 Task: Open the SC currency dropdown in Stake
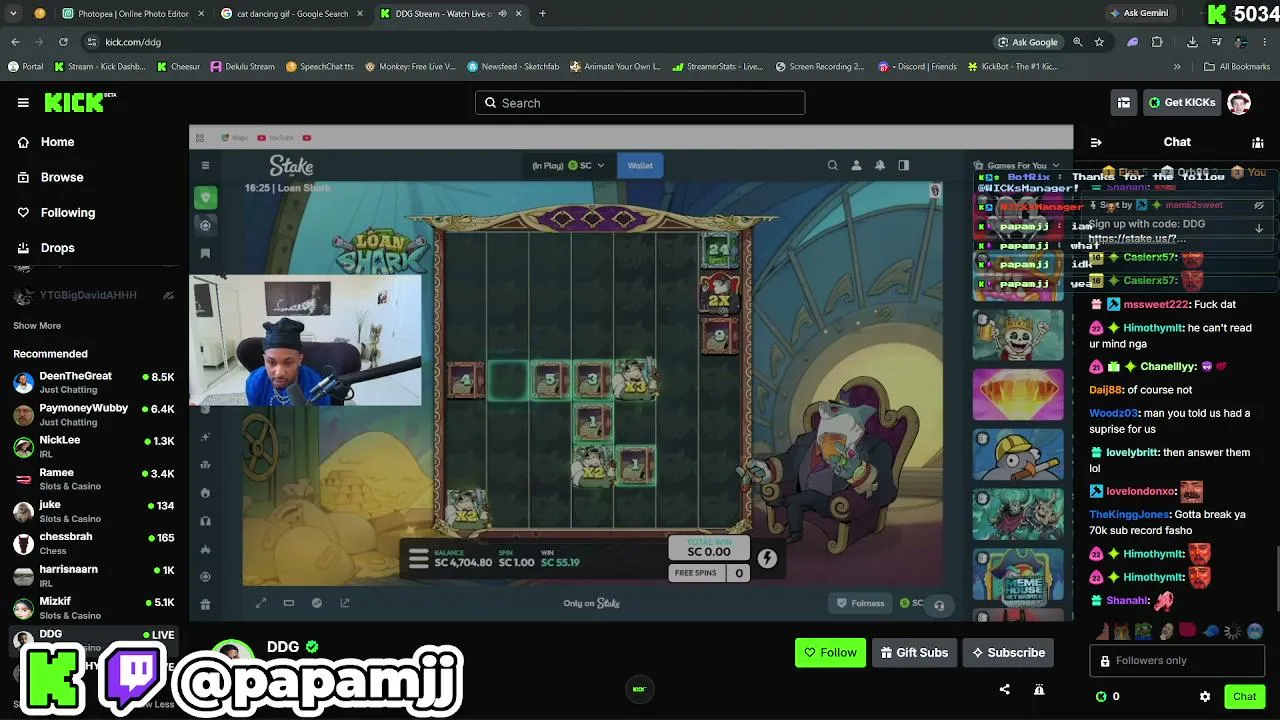[587, 165]
